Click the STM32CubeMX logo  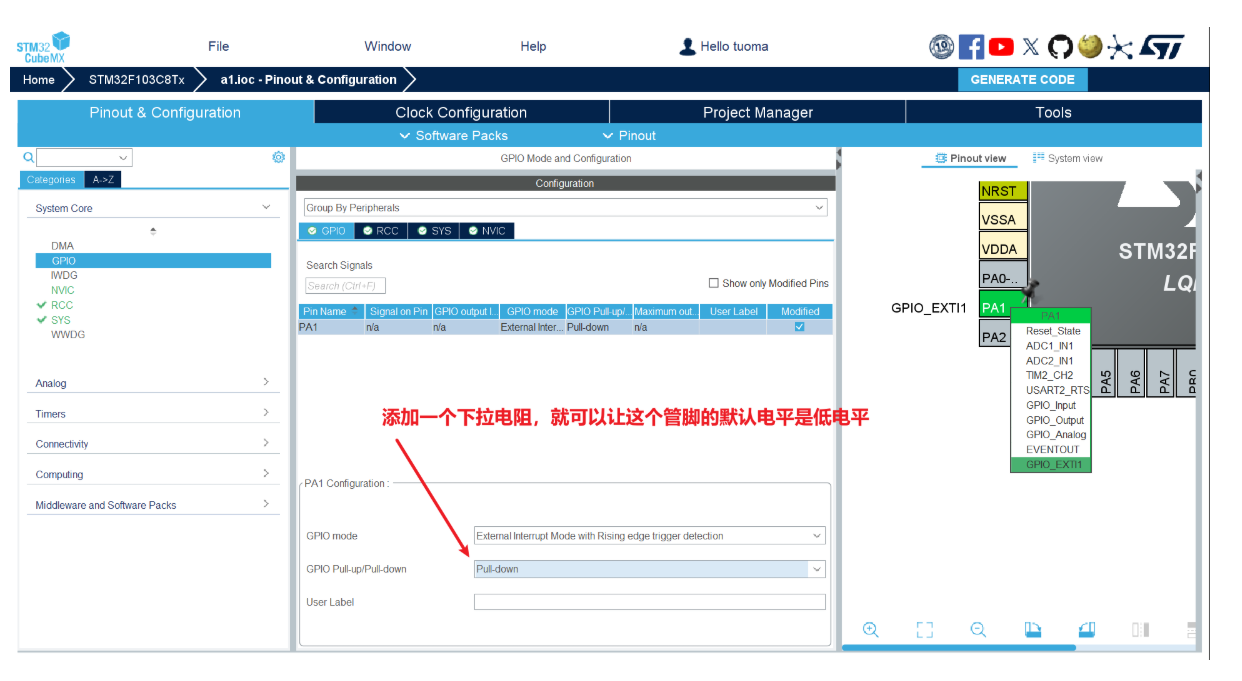(x=43, y=47)
